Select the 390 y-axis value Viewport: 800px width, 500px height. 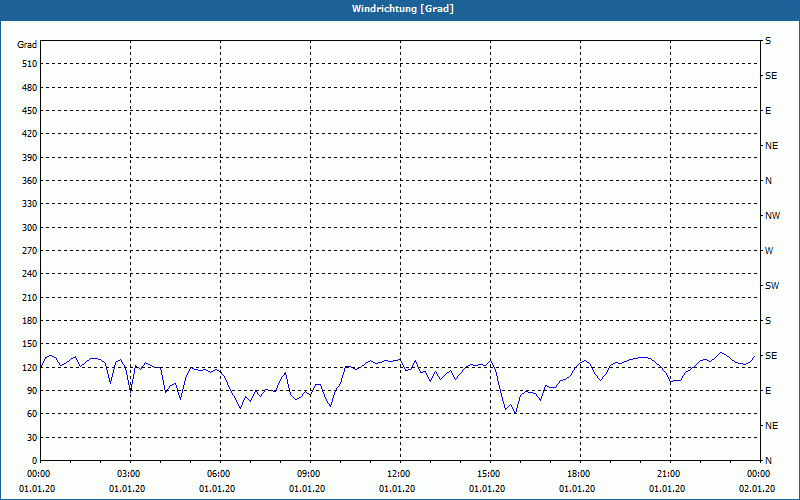(30, 158)
